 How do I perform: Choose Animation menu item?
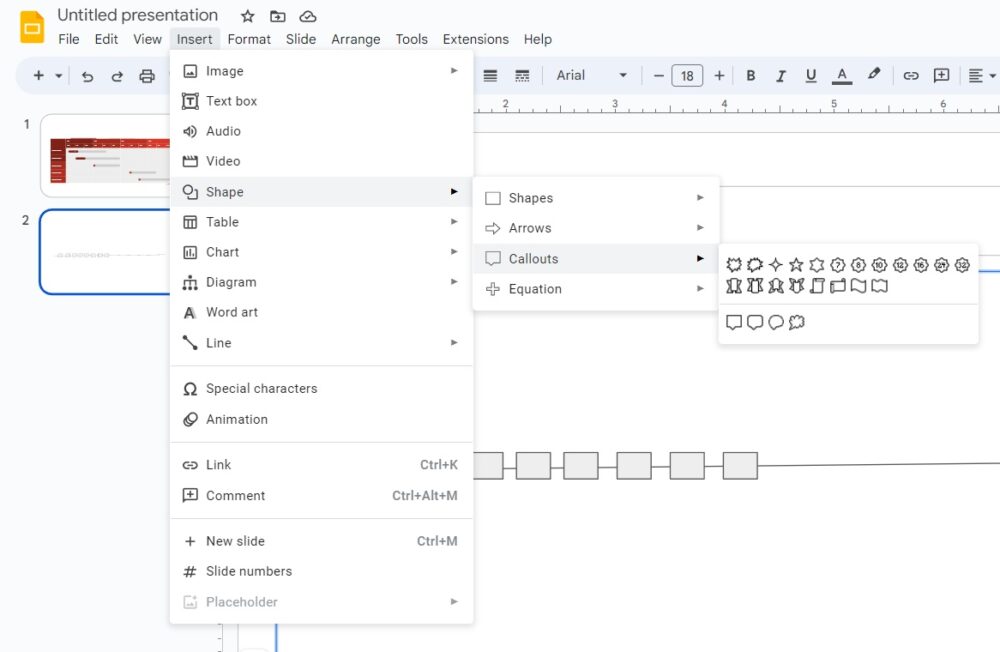321,419
